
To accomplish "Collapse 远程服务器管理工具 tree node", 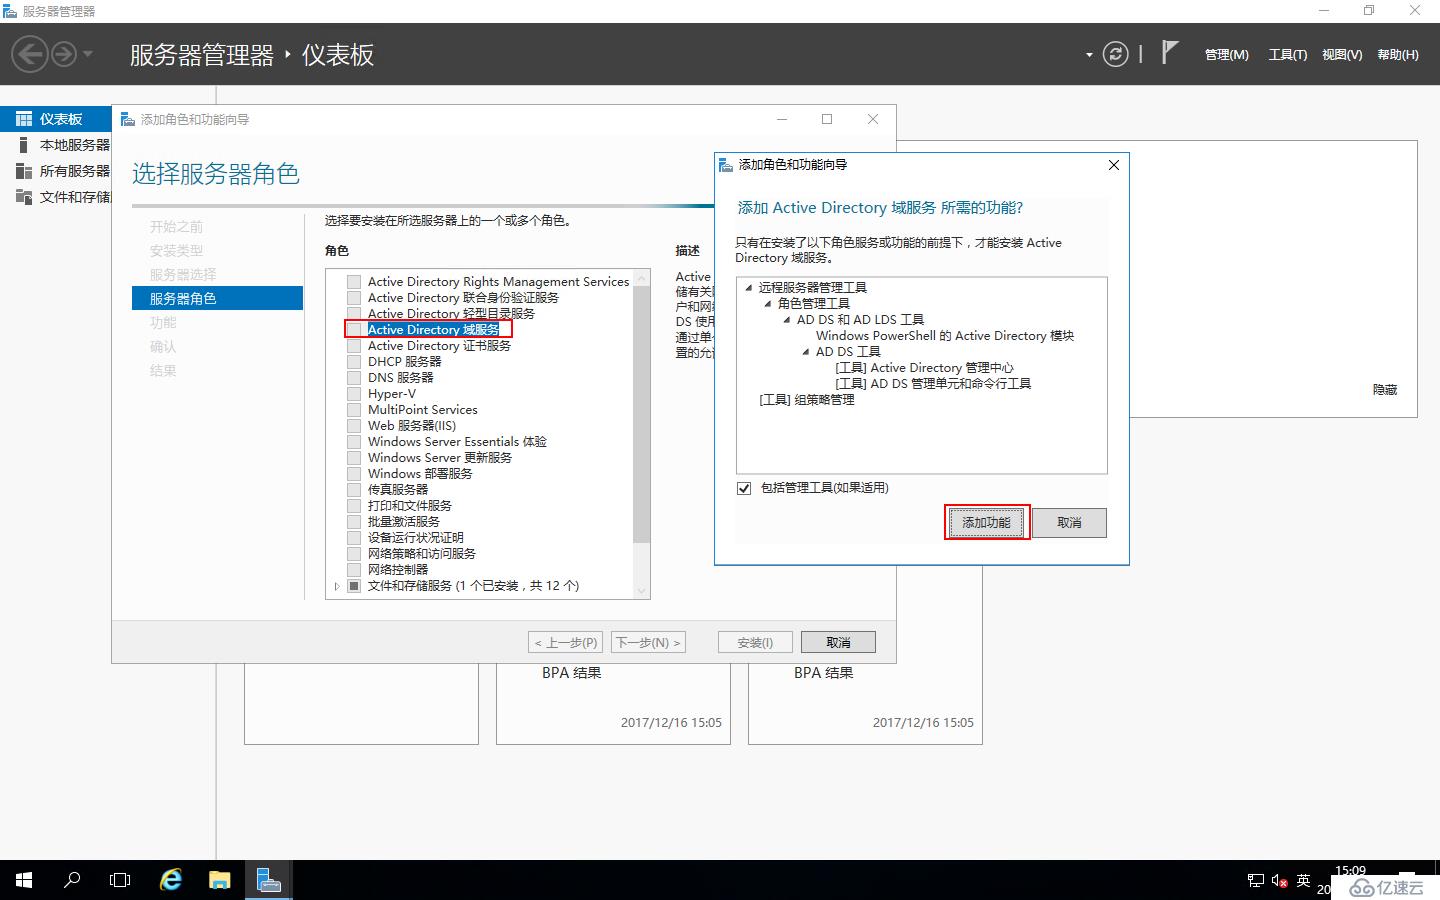I will pyautogui.click(x=749, y=287).
